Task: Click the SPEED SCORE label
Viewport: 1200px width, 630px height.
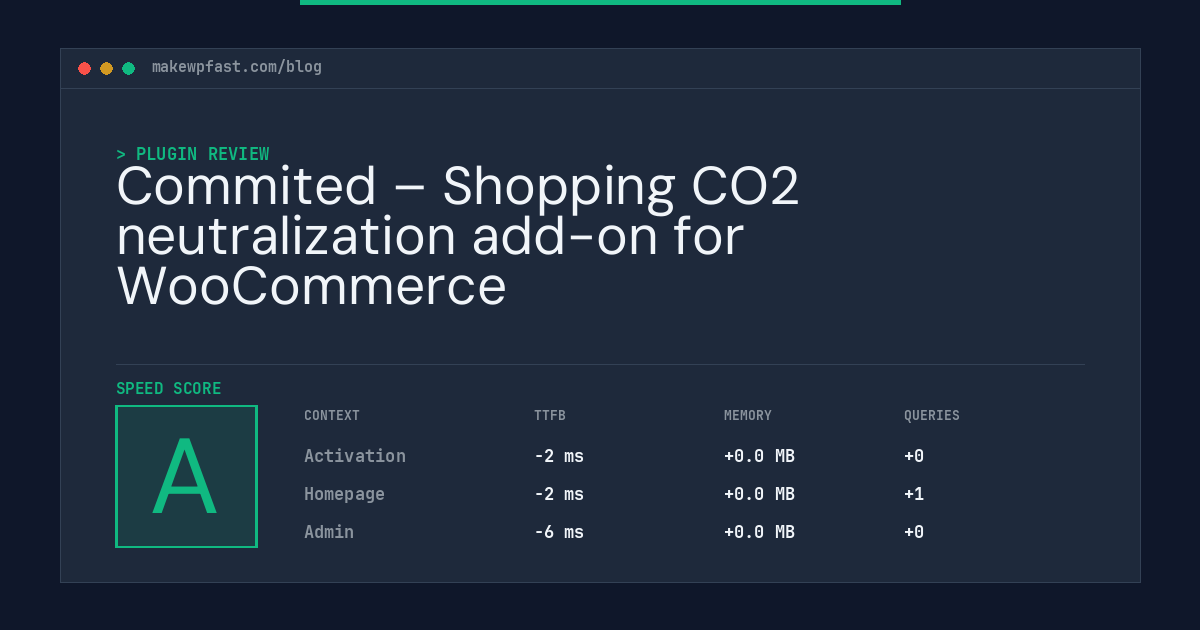Action: coord(169,389)
